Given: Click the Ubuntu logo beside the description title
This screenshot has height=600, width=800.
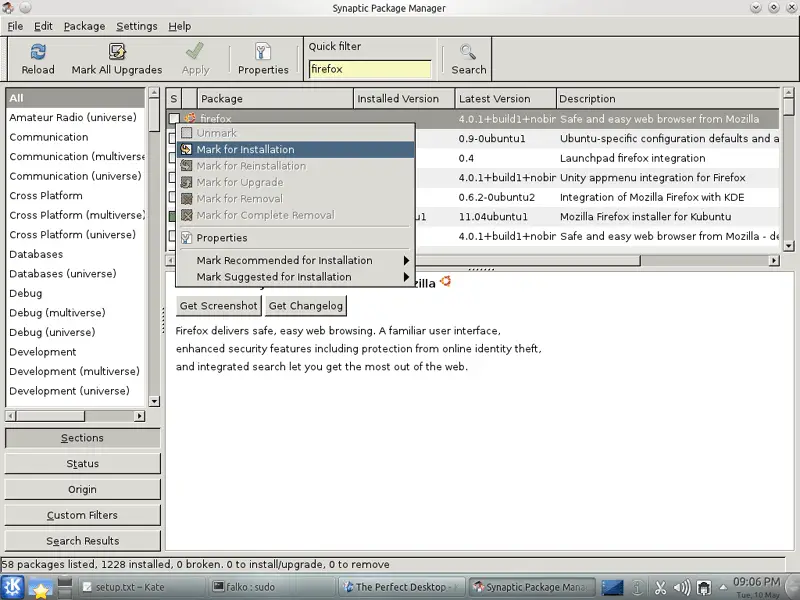Looking at the screenshot, I should tap(445, 281).
